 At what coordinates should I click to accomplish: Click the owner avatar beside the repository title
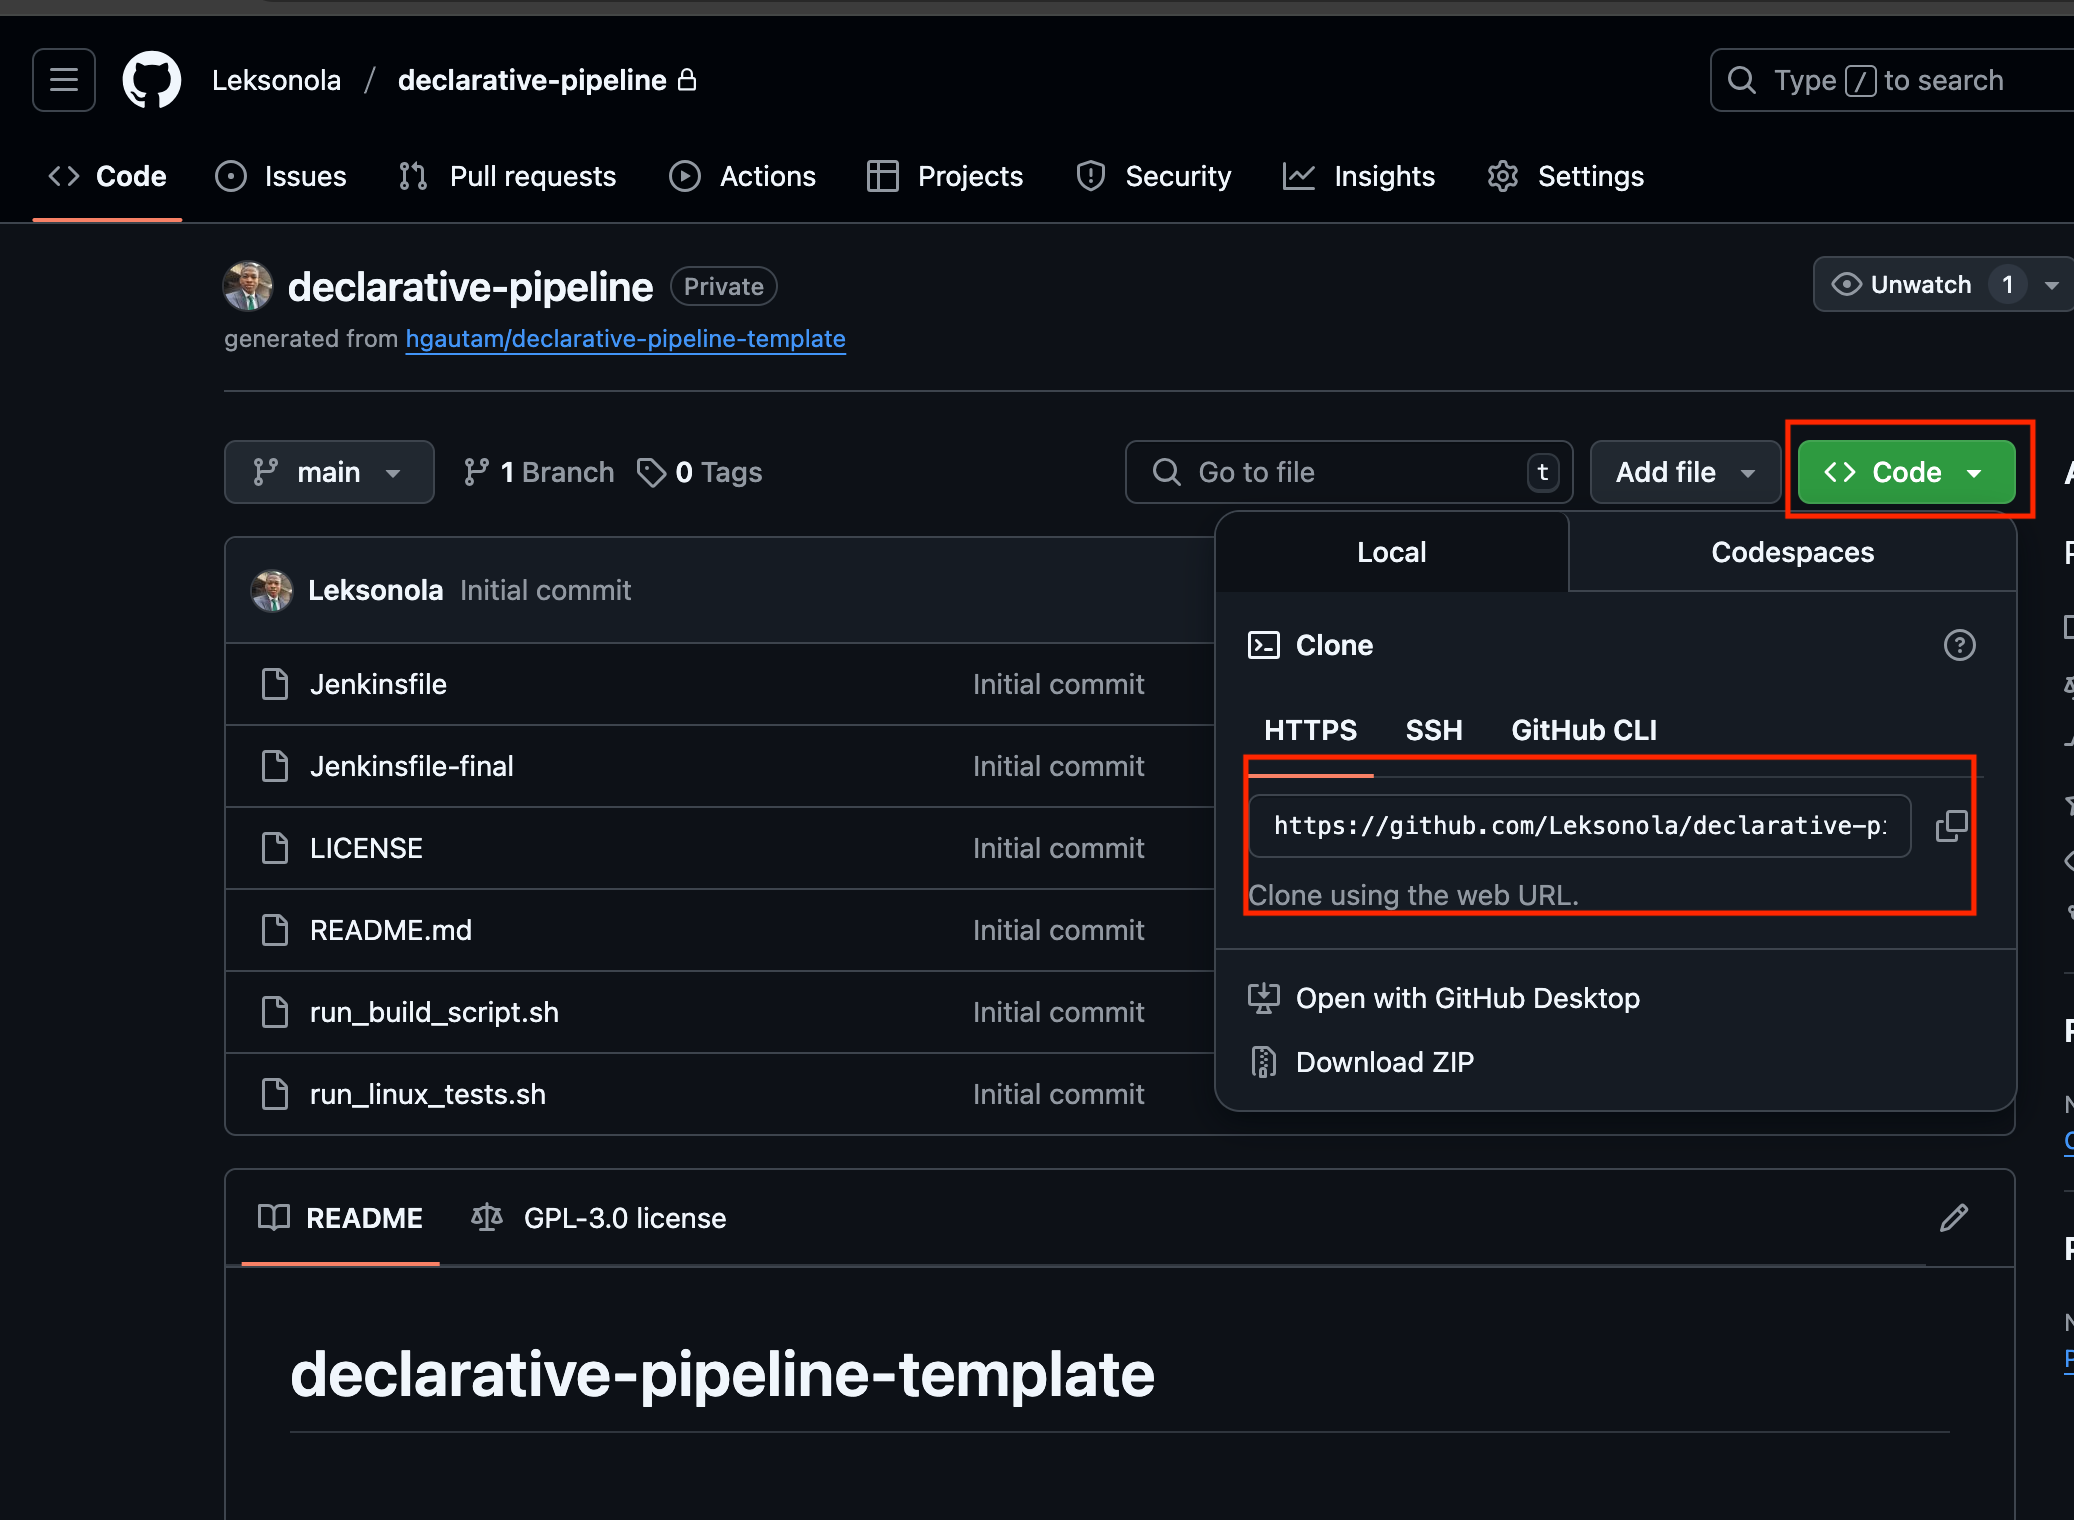[x=248, y=287]
